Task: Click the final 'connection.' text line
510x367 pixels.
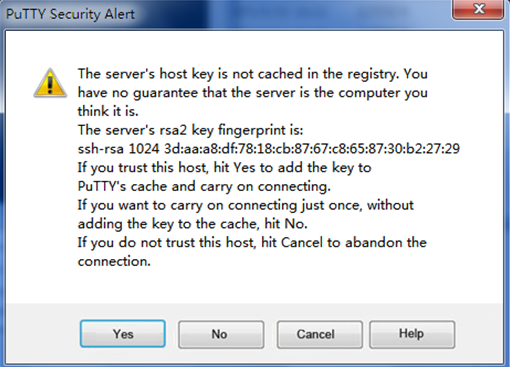Action: tap(114, 261)
